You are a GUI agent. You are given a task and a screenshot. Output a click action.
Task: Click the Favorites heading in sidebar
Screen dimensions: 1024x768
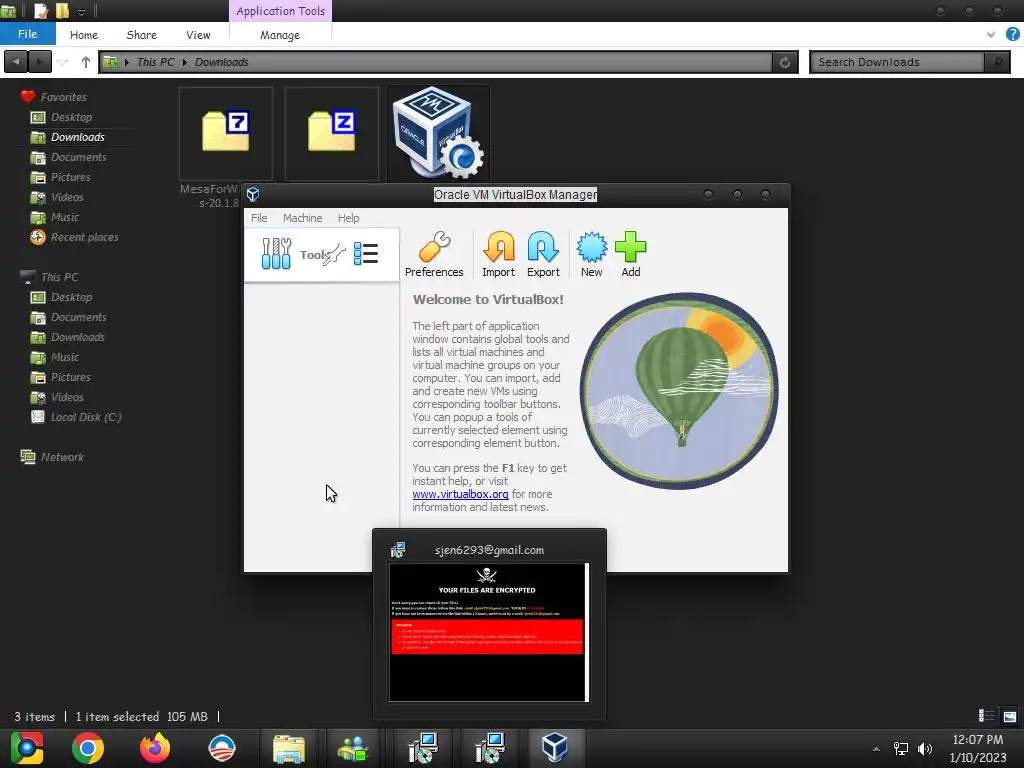pyautogui.click(x=63, y=97)
